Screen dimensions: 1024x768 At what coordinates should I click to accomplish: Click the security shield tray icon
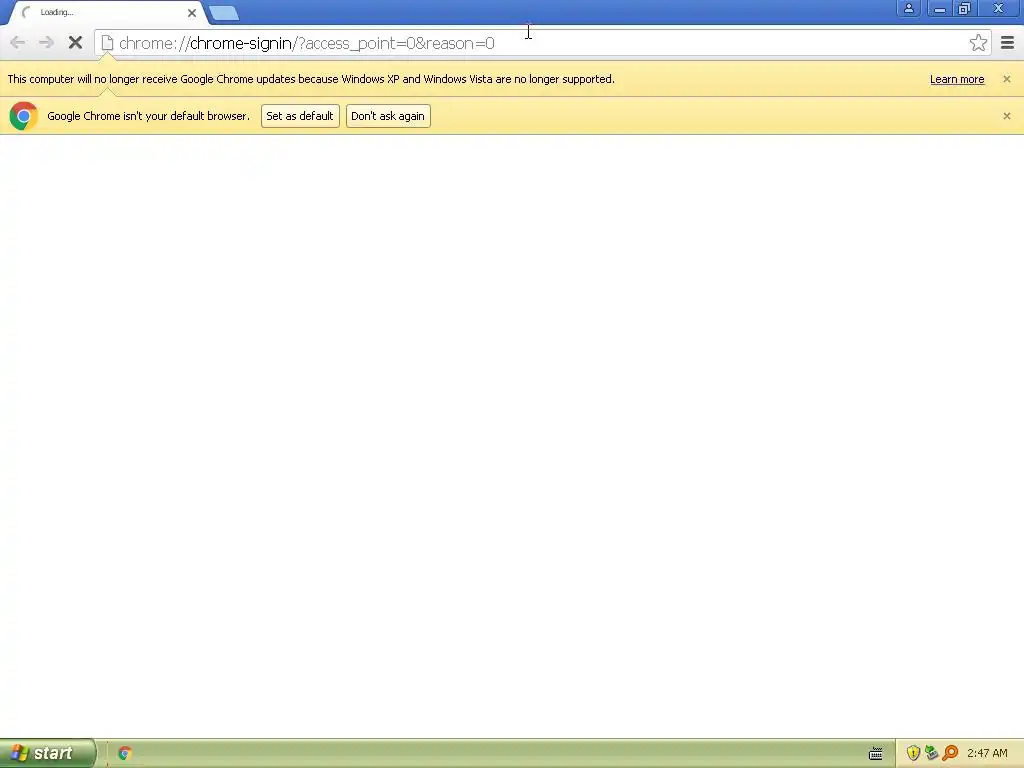click(x=913, y=753)
